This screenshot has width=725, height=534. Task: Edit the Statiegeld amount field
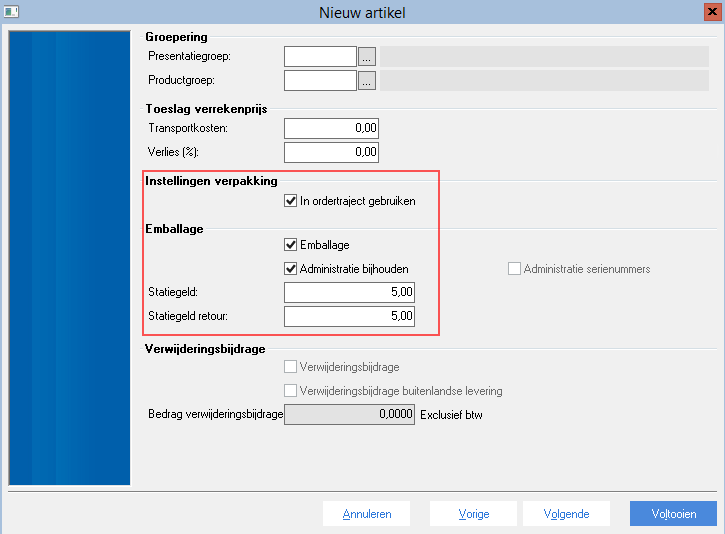(350, 293)
